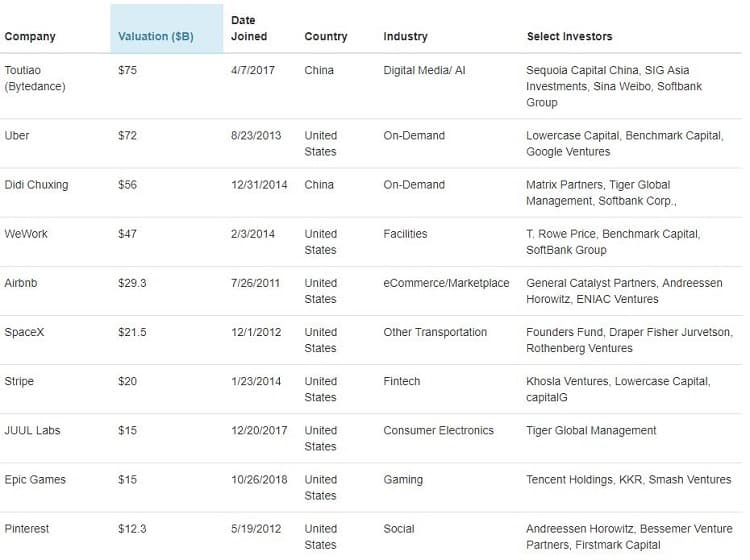Select the Stripe company name
Screen dimensions: 750x560
pyautogui.click(x=21, y=381)
